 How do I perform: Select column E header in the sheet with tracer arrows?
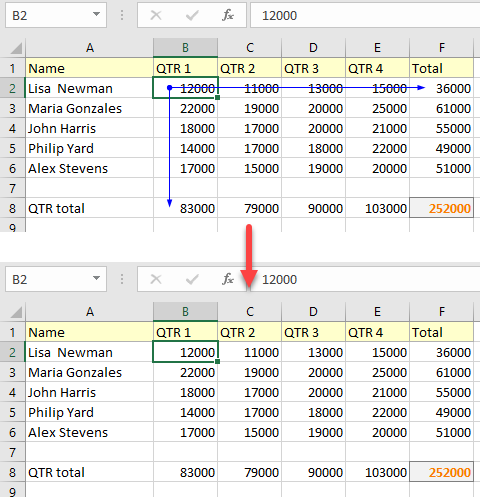point(377,48)
